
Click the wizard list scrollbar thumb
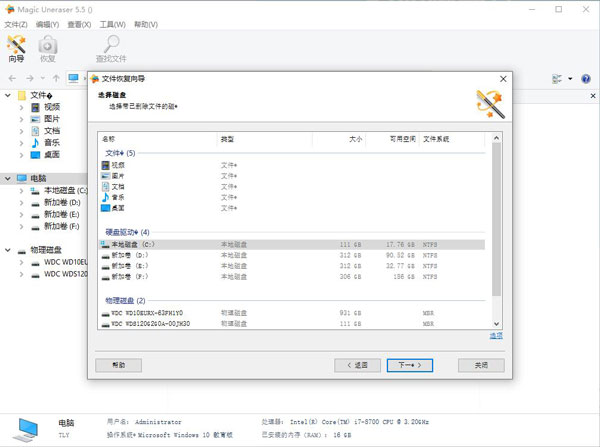496,219
